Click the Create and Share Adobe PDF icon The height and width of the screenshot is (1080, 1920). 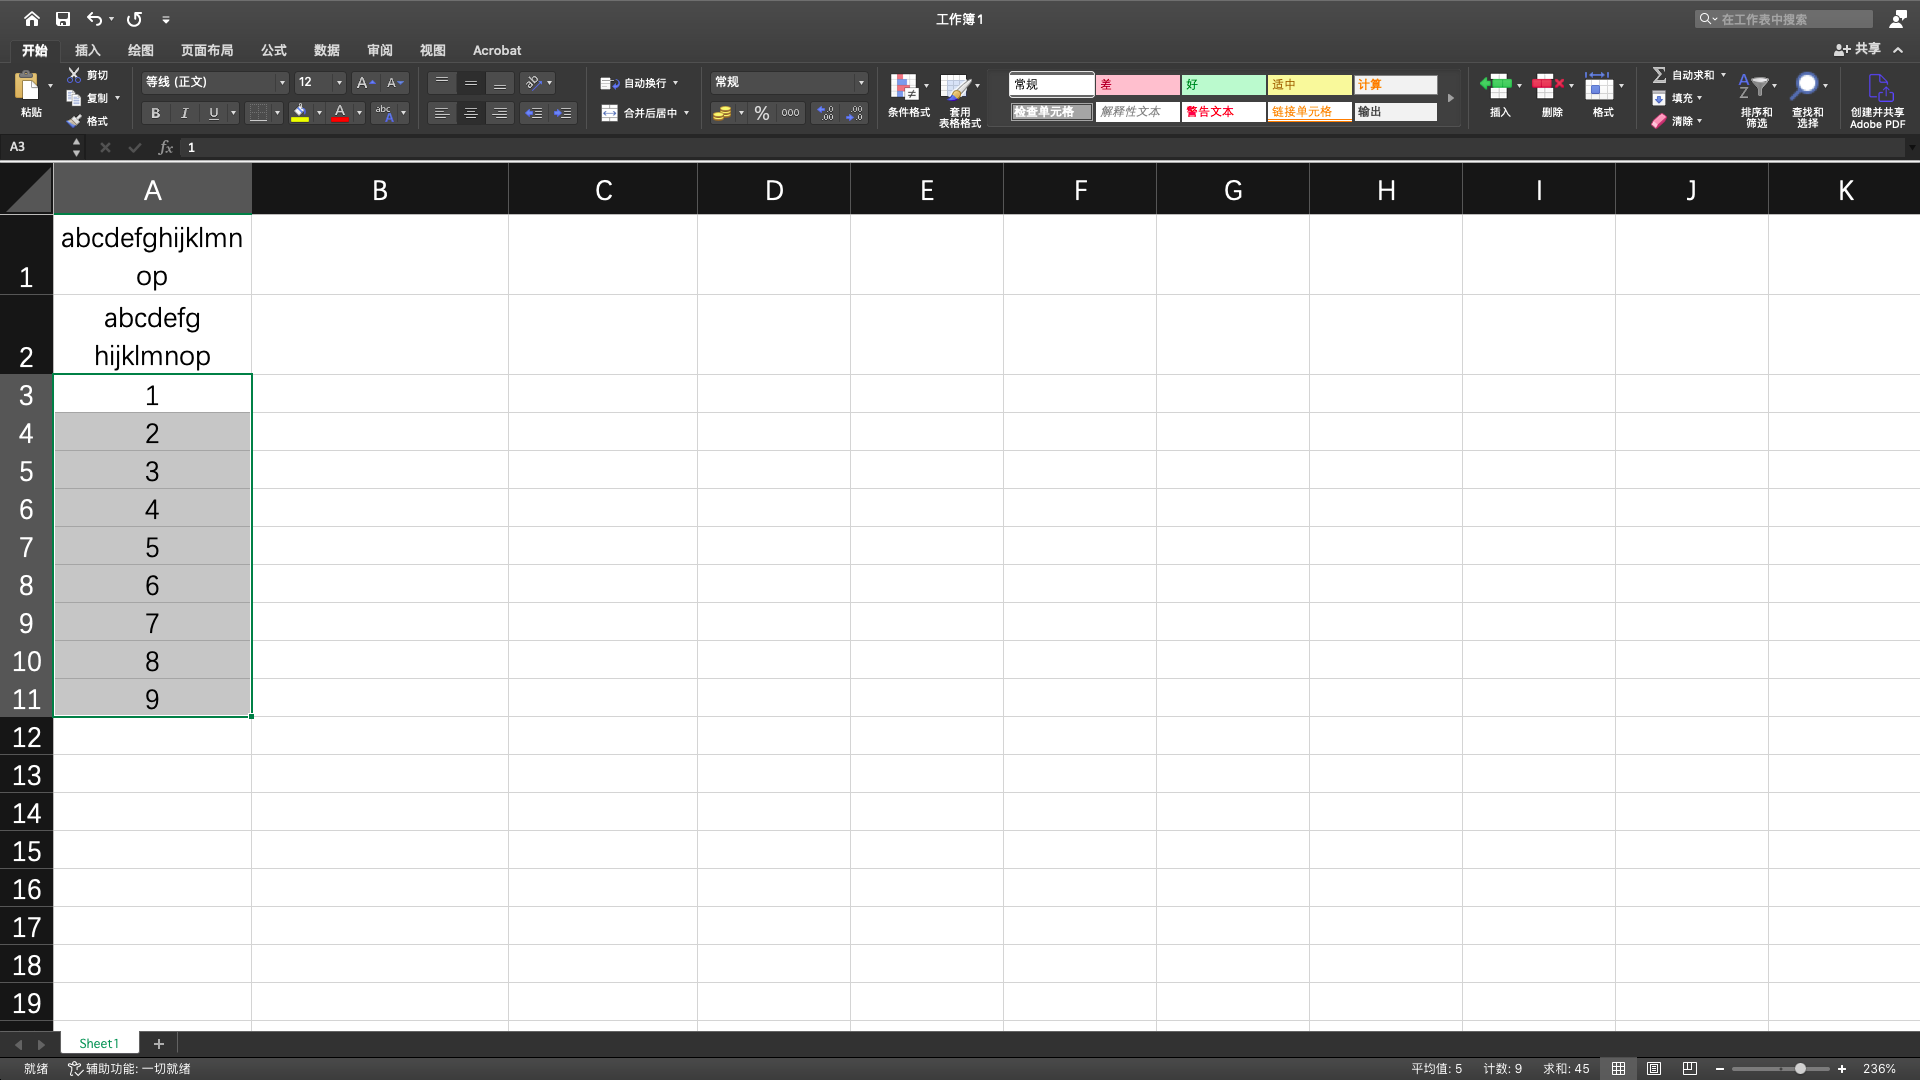click(x=1878, y=98)
